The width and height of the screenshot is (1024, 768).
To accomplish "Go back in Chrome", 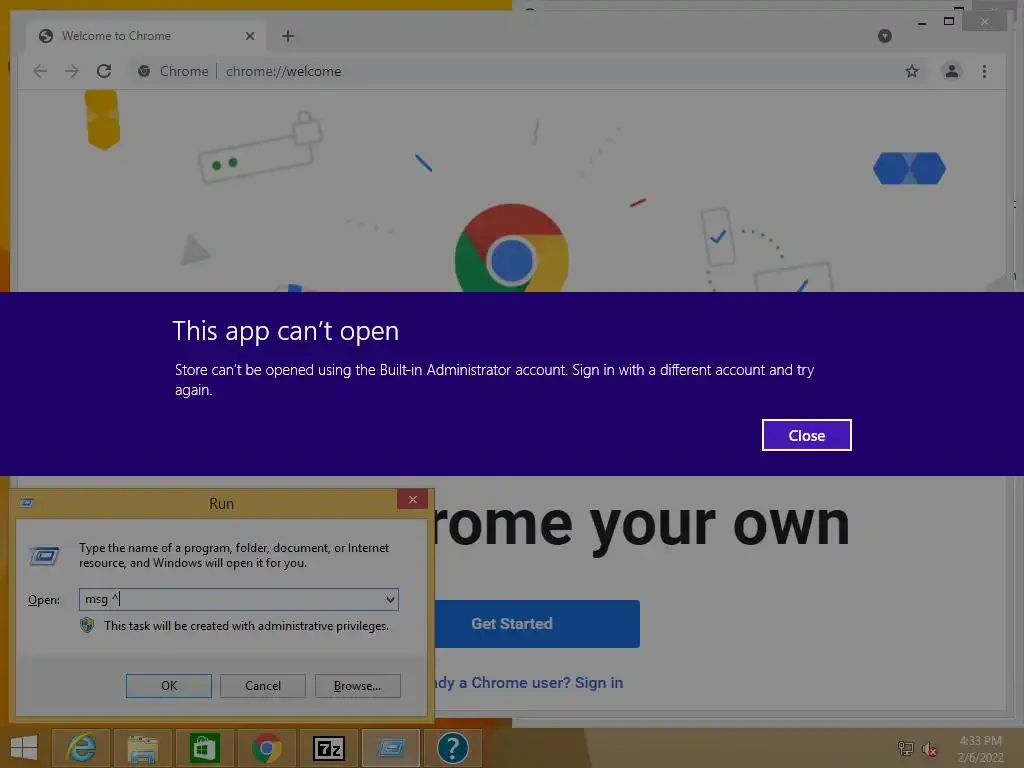I will (x=40, y=71).
